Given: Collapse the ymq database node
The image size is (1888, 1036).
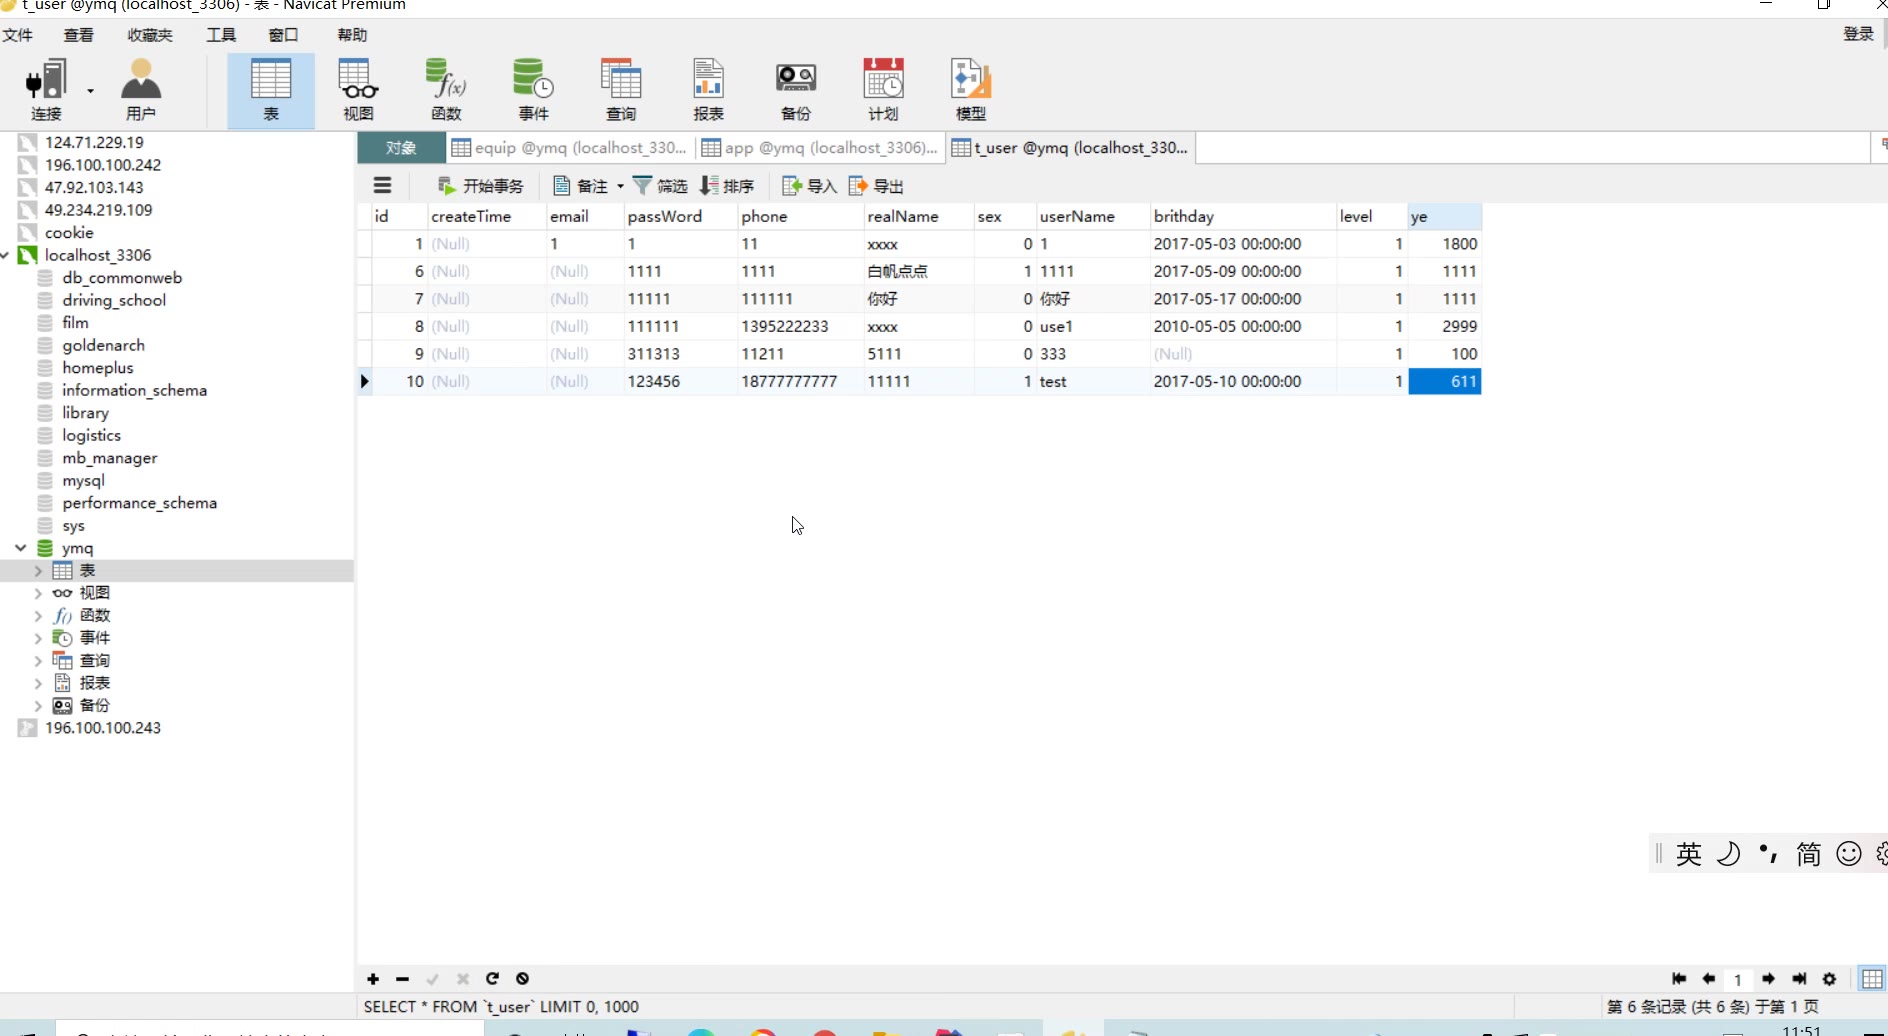Looking at the screenshot, I should pyautogui.click(x=20, y=548).
